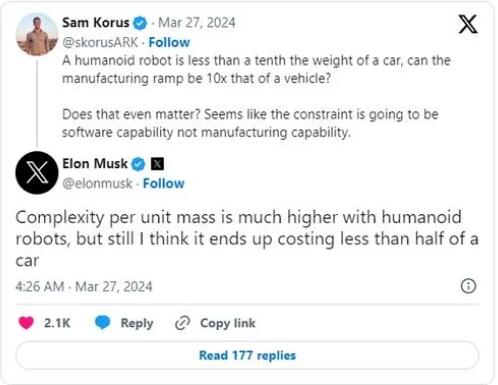Like the tweet with heart icon
Viewport: 498px width, 385px height.
tap(26, 323)
